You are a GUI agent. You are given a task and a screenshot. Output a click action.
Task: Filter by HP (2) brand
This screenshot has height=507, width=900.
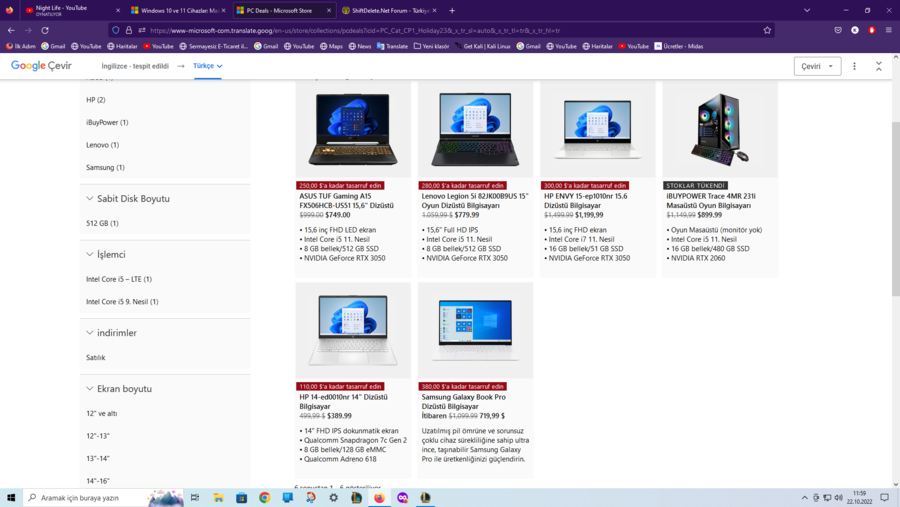(96, 100)
